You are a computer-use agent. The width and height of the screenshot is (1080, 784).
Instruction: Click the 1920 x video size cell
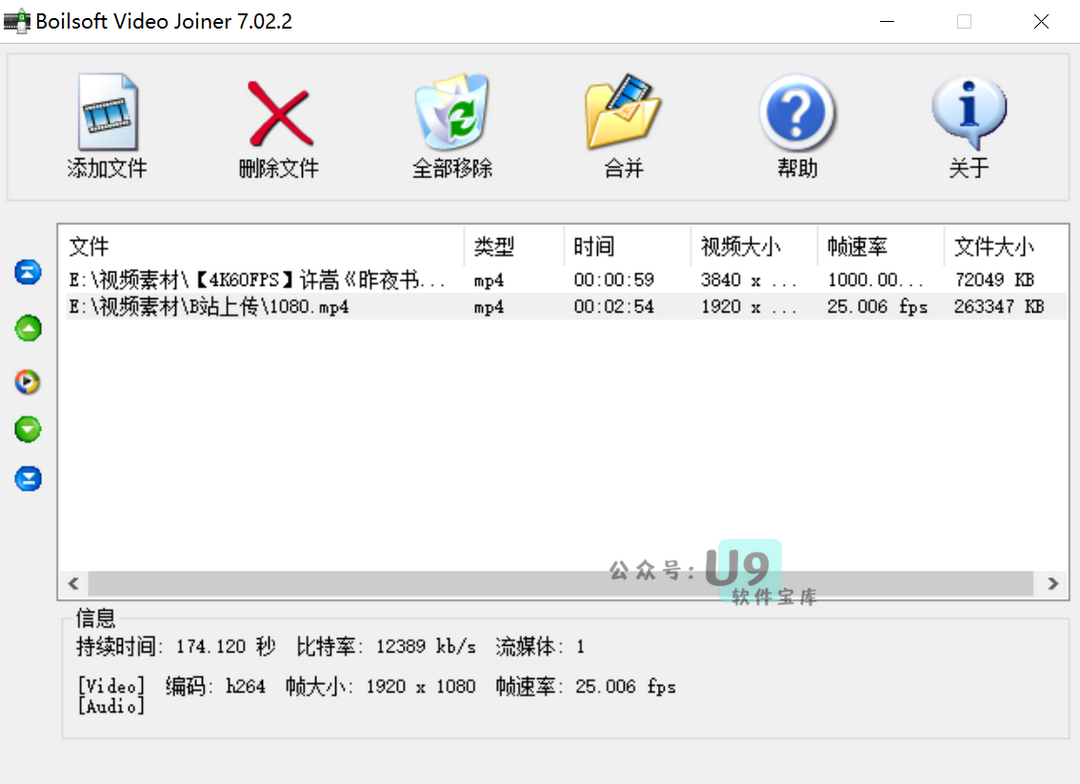(749, 307)
